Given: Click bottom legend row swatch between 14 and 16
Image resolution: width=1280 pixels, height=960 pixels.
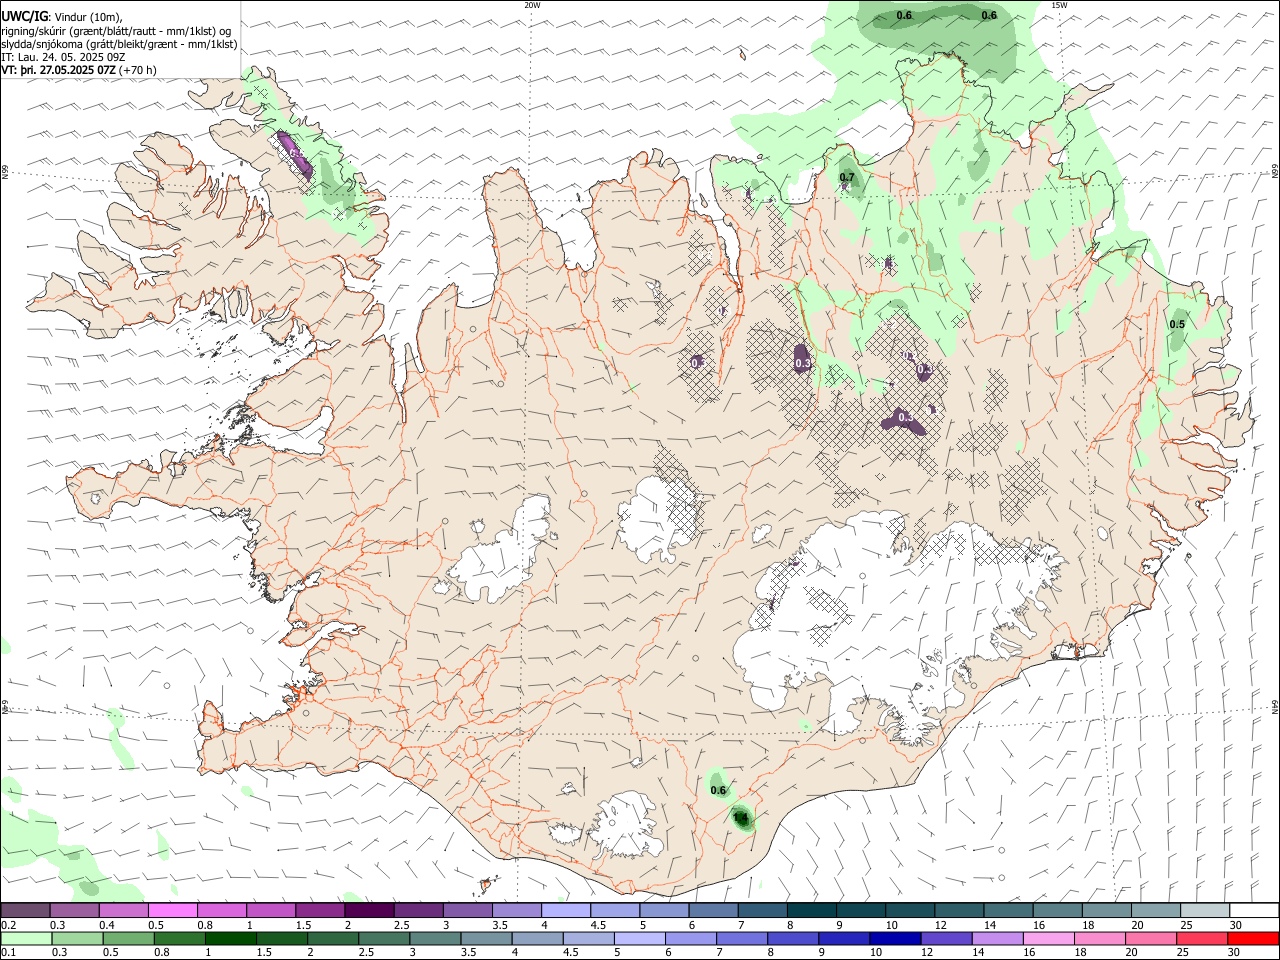Looking at the screenshot, I should (x=998, y=939).
